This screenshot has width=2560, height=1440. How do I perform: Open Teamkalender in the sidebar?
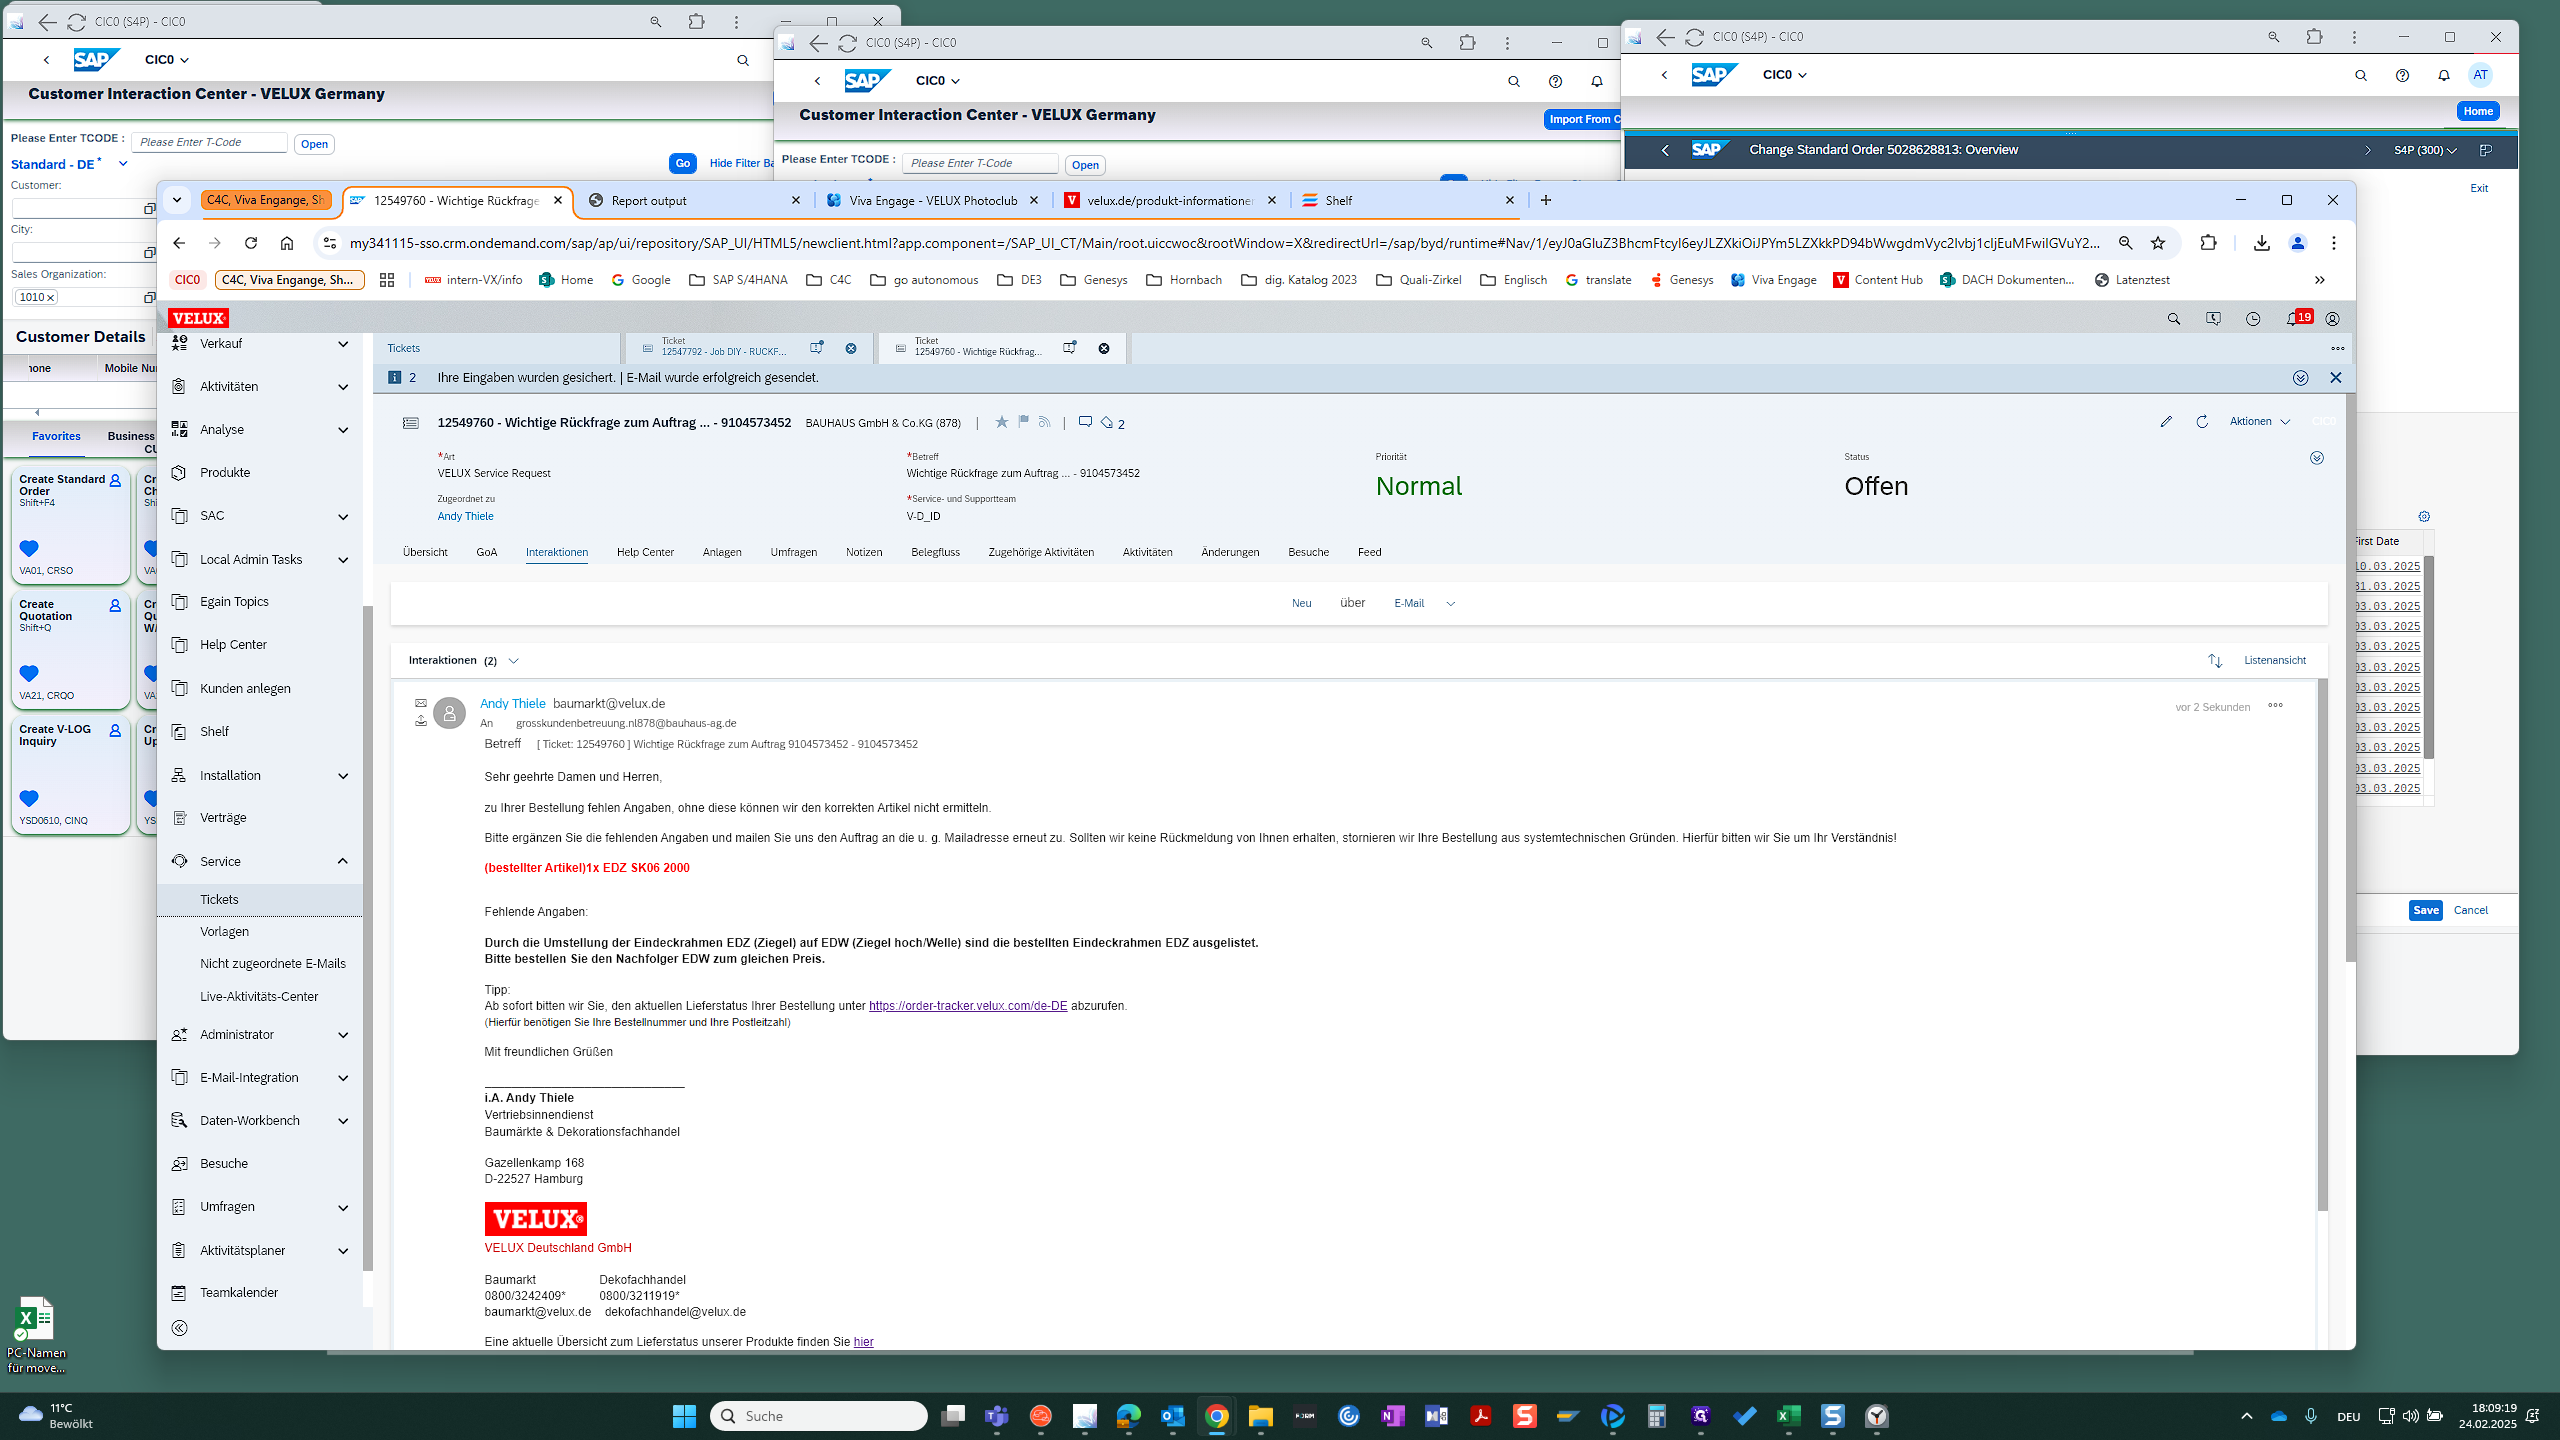click(239, 1293)
